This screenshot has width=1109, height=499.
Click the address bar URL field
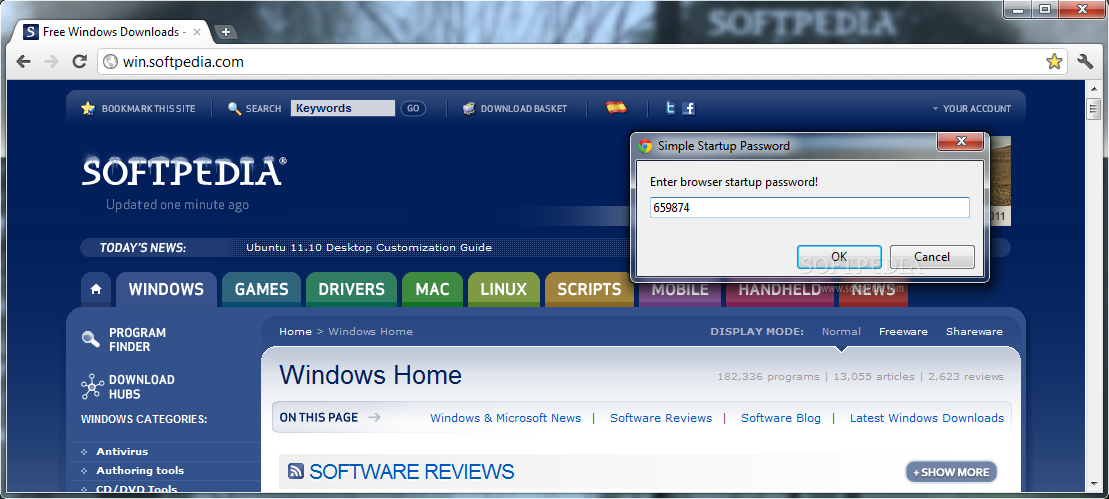point(580,61)
